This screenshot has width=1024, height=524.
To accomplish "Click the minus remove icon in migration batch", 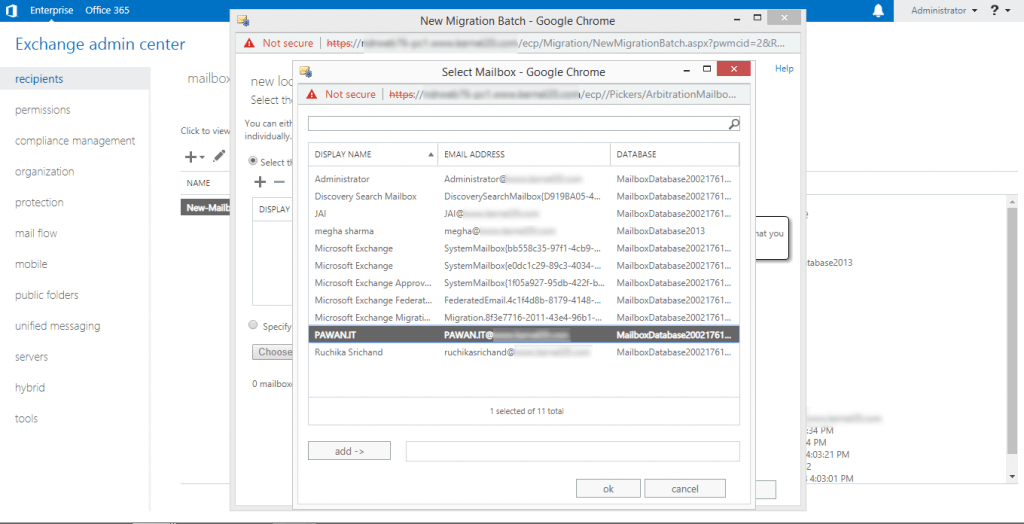I will pos(279,182).
